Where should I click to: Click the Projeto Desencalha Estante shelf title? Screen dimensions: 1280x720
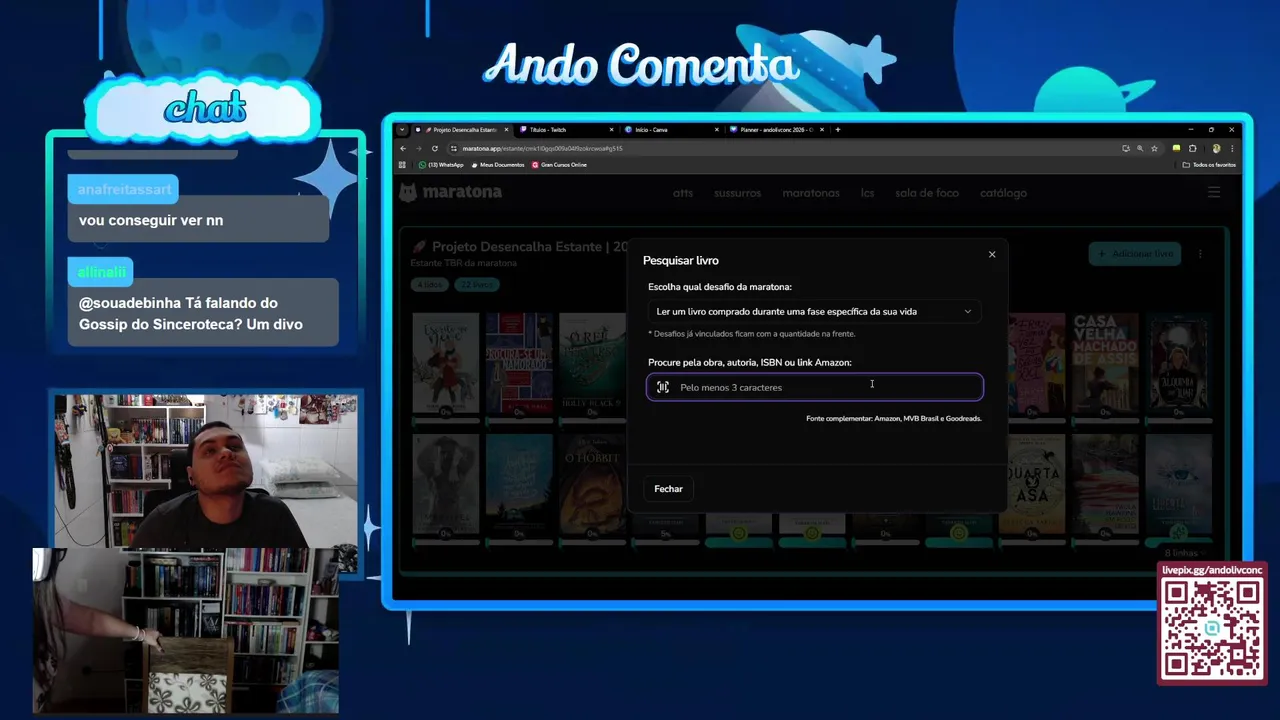tap(521, 247)
